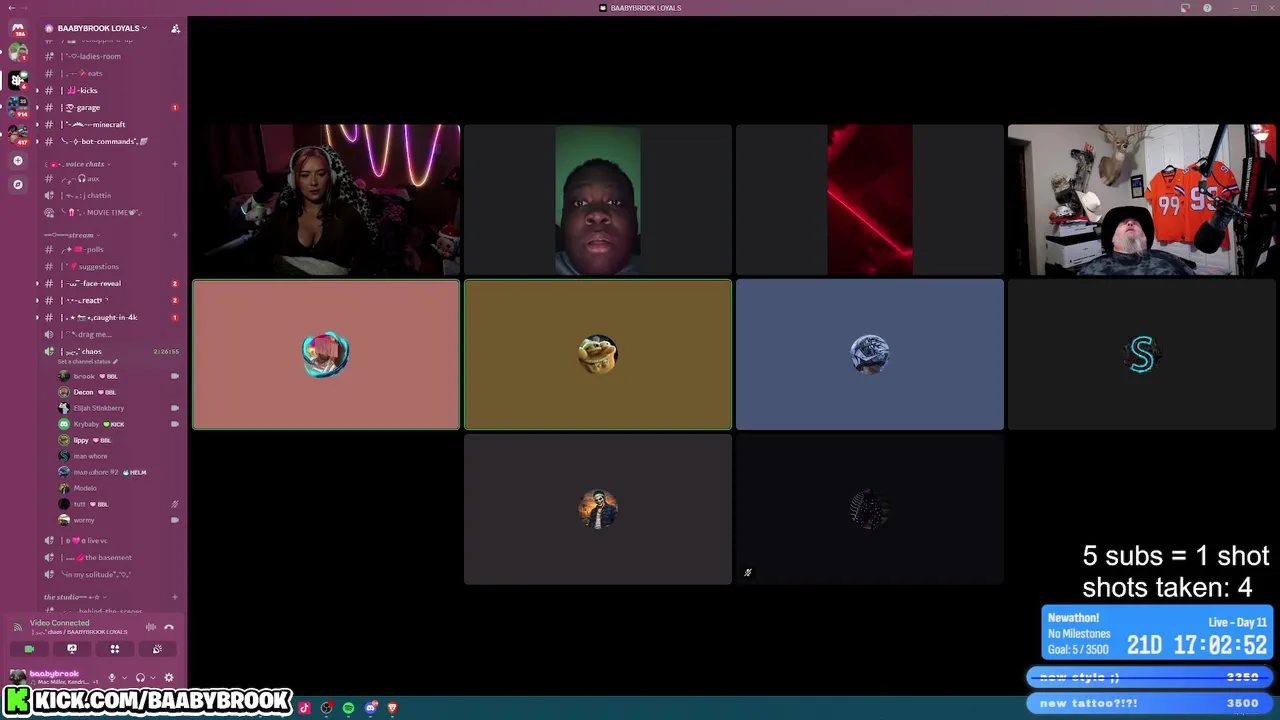The image size is (1280, 720).
Task: Open Spotify icon in taskbar
Action: pos(348,708)
